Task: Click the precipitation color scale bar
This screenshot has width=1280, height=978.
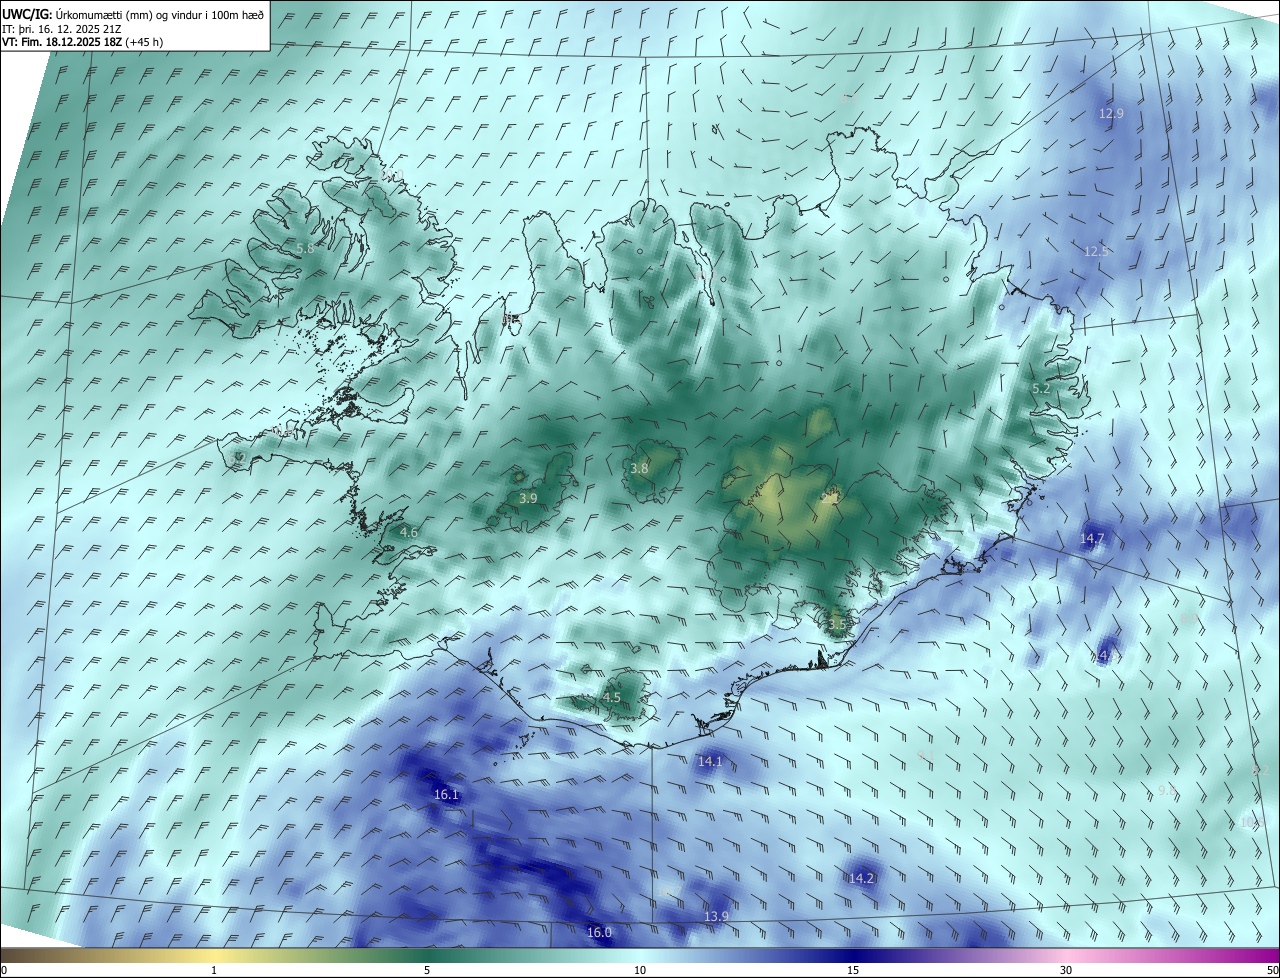Action: pyautogui.click(x=640, y=956)
